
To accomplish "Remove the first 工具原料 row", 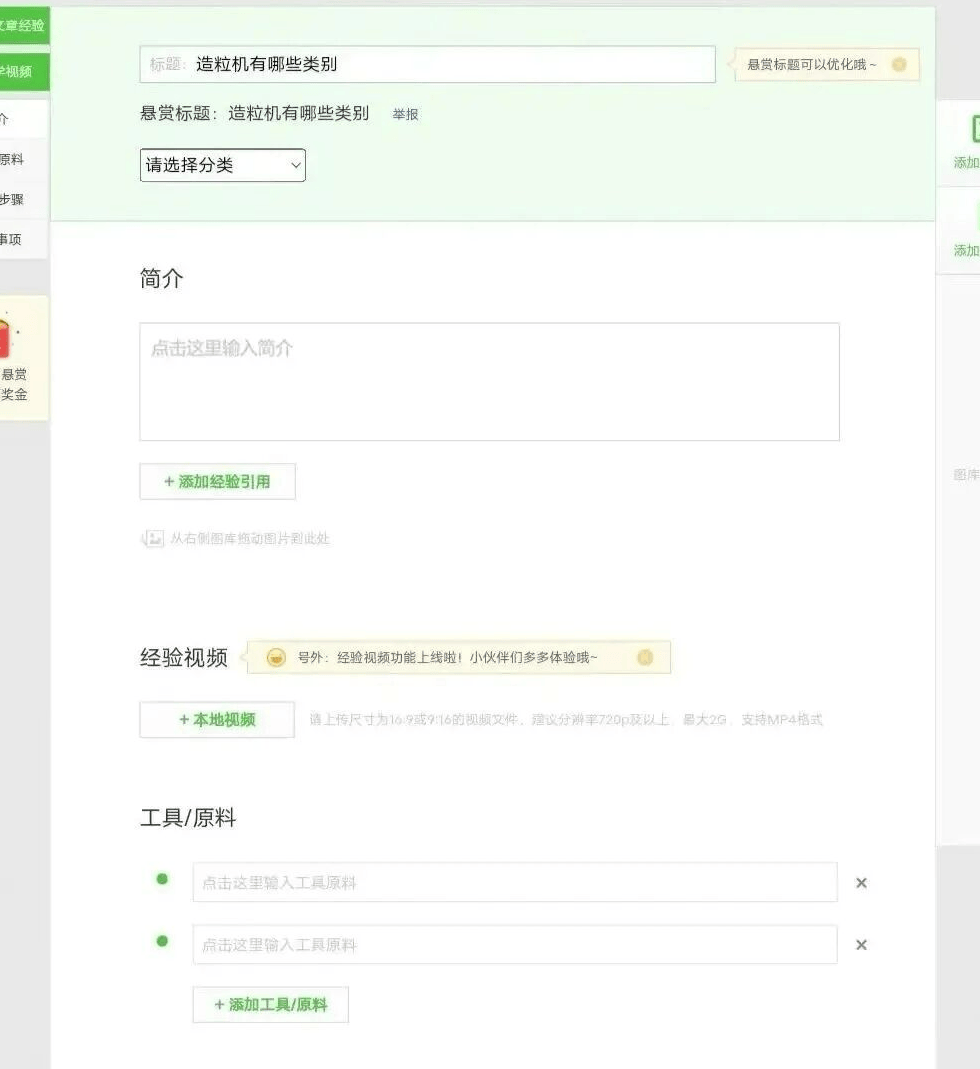I will (861, 883).
